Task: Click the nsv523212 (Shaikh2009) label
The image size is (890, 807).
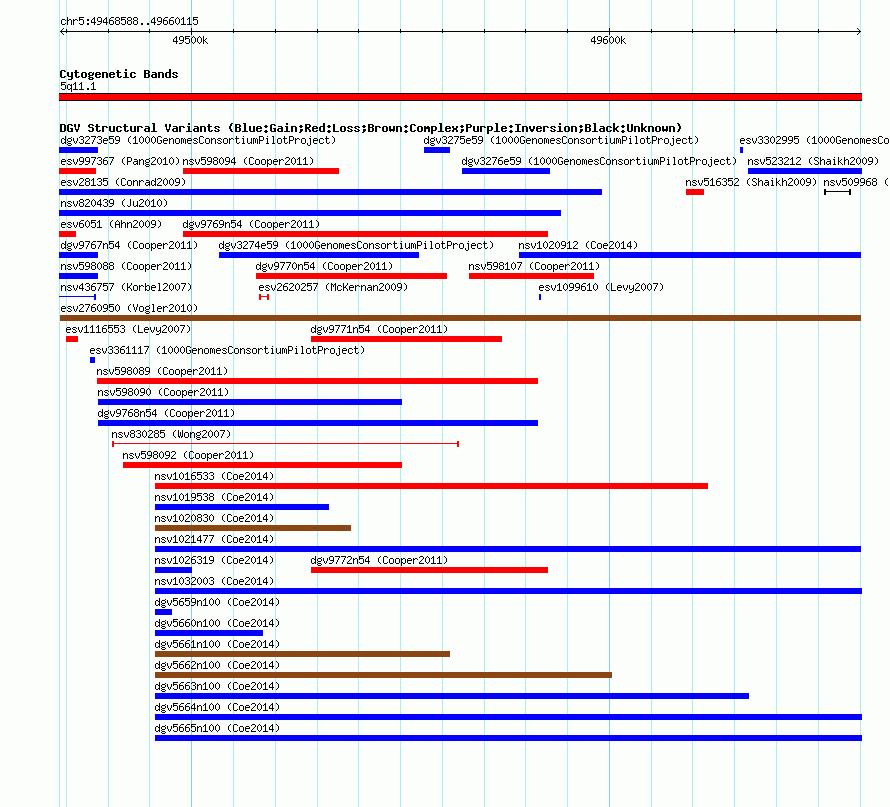Action: click(813, 161)
